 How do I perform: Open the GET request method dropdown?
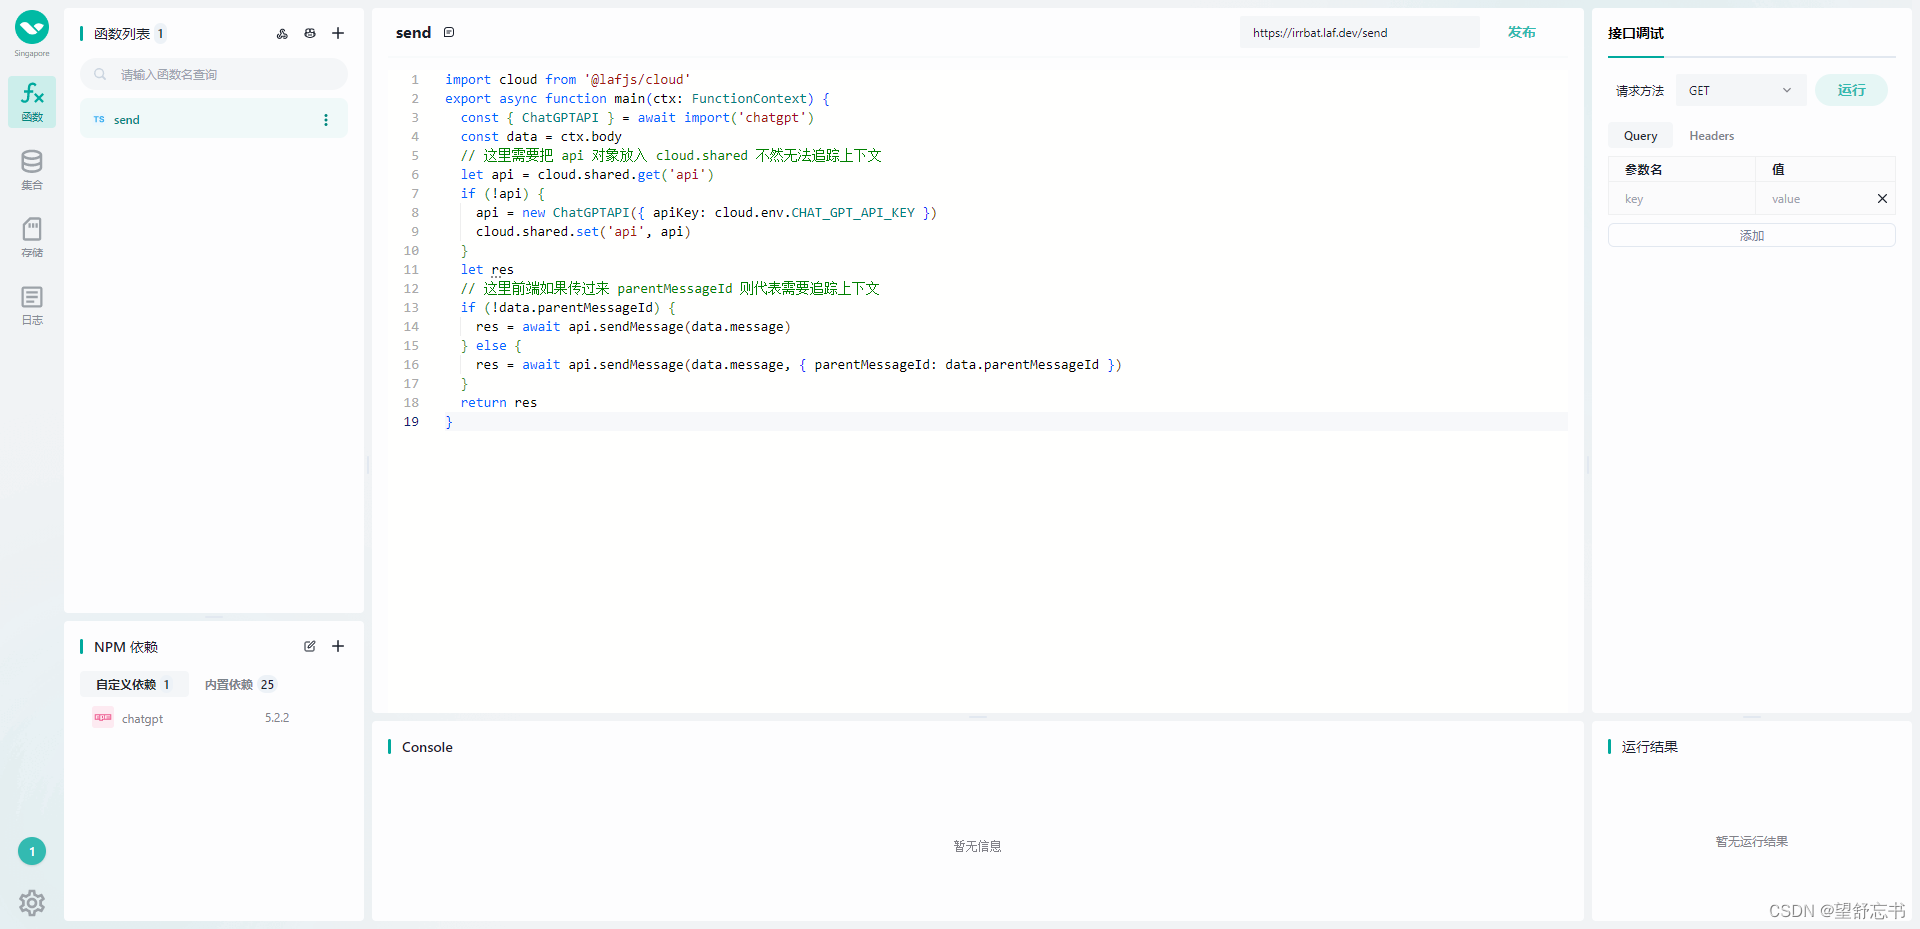(x=1740, y=90)
